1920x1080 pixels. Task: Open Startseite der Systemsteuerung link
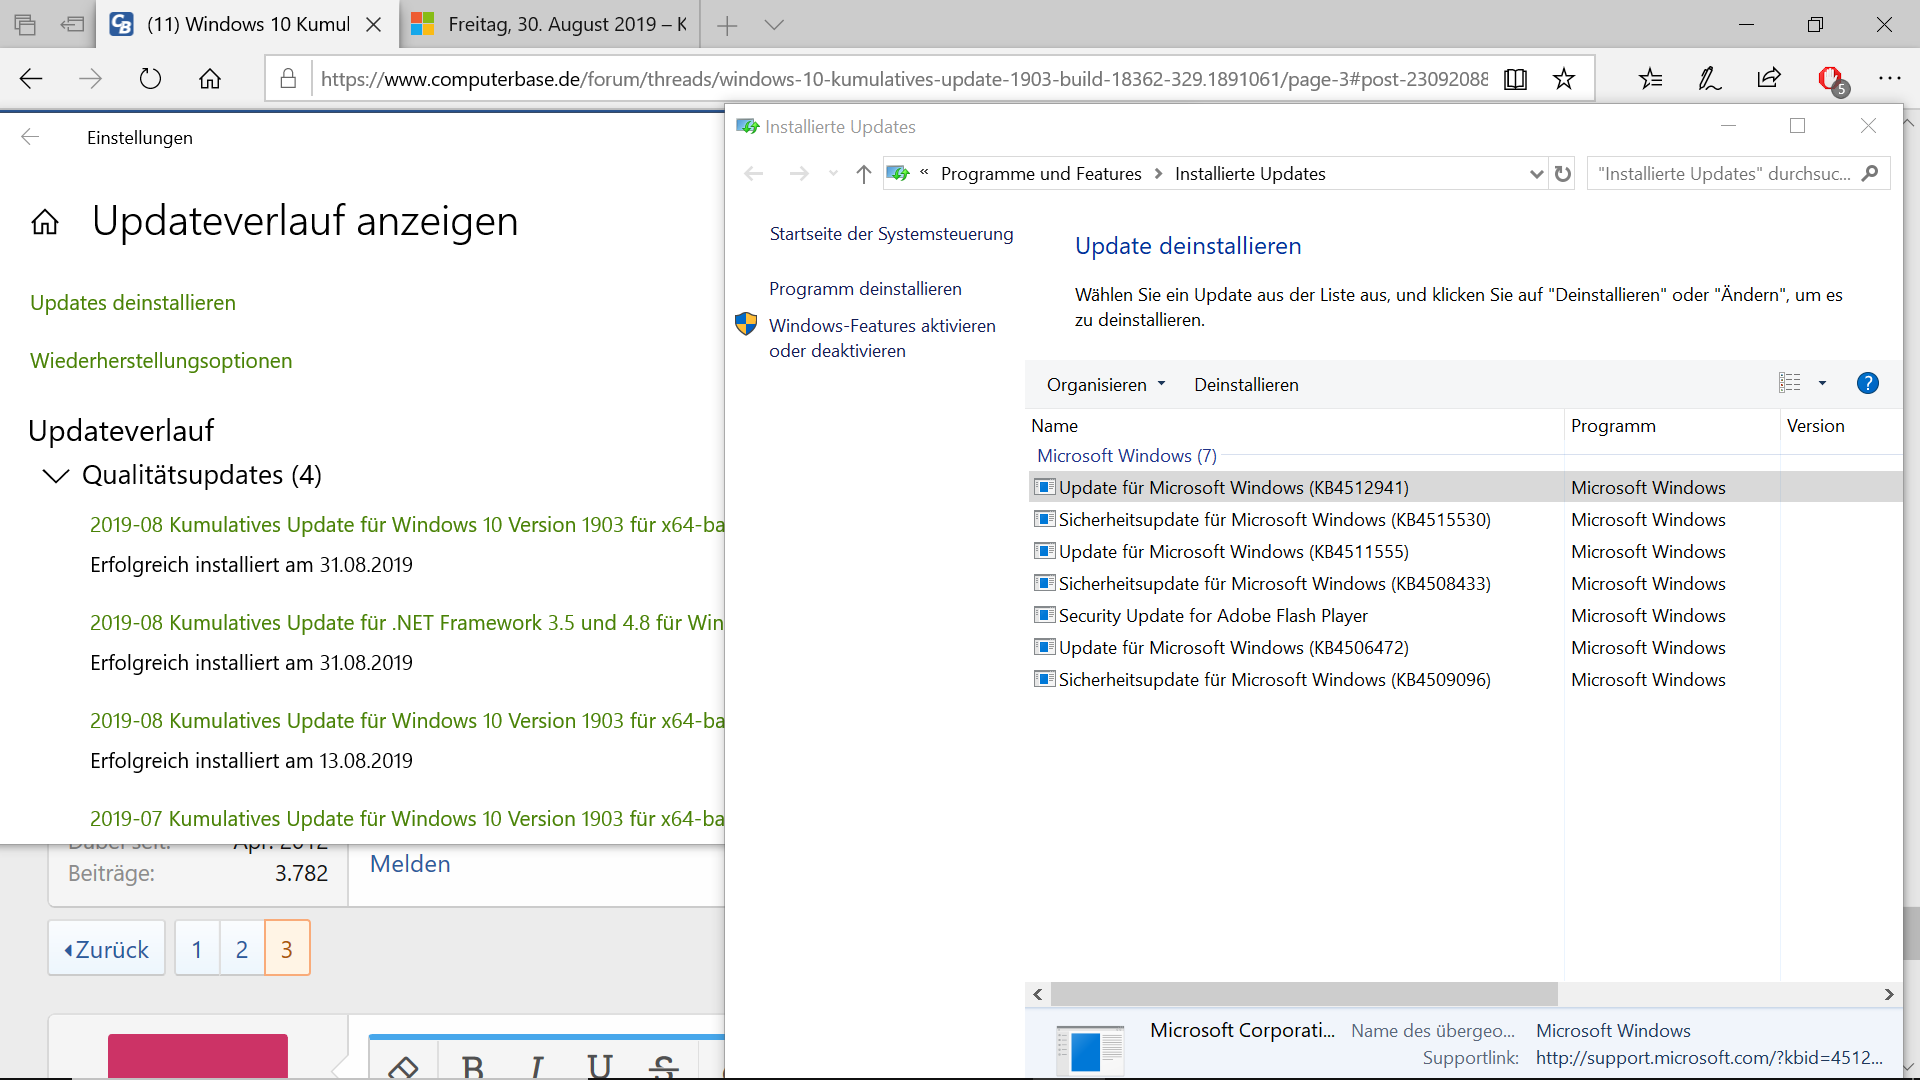click(x=891, y=234)
